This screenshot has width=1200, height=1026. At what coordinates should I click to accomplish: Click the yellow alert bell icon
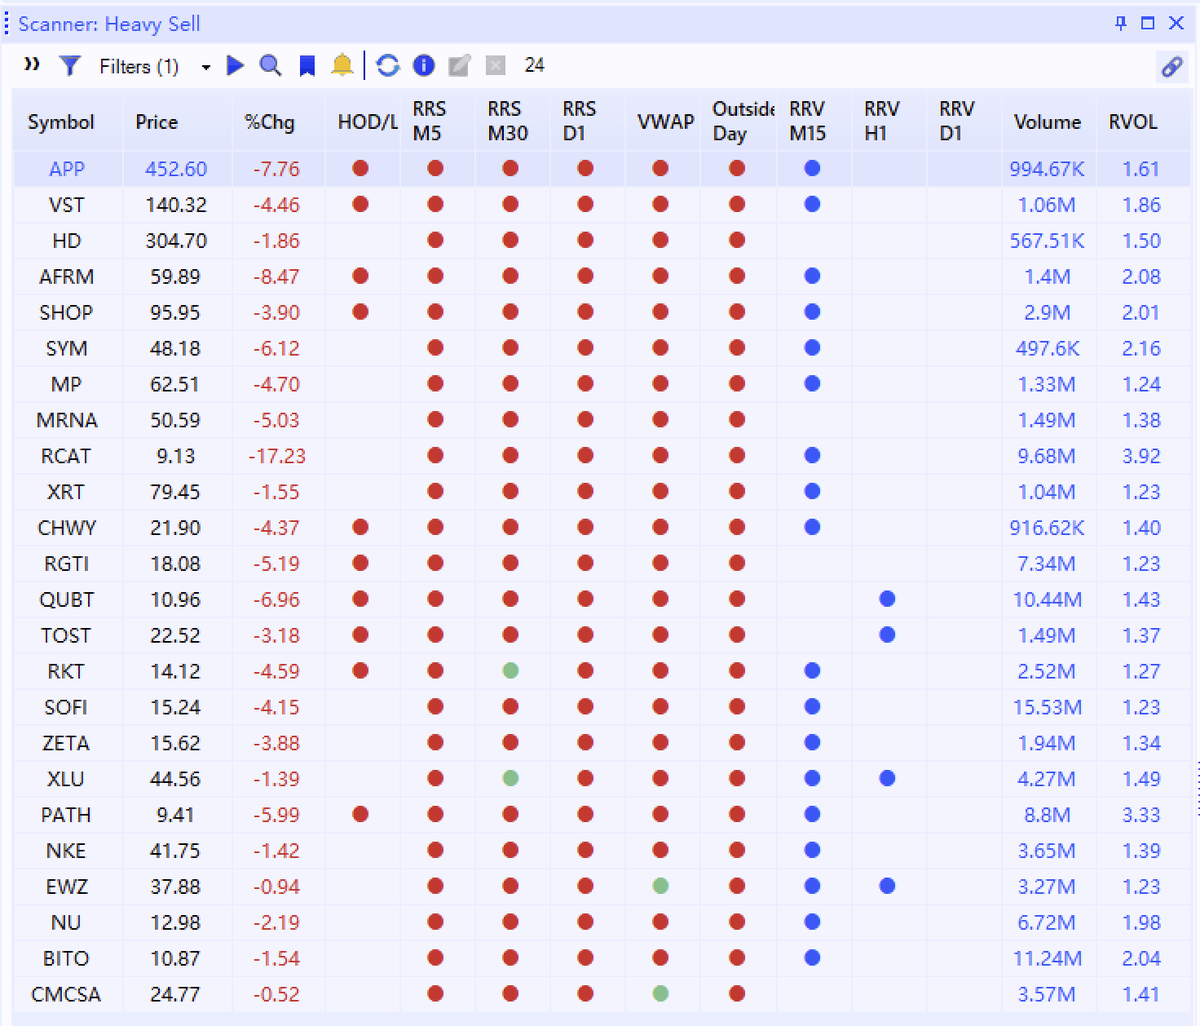(342, 65)
